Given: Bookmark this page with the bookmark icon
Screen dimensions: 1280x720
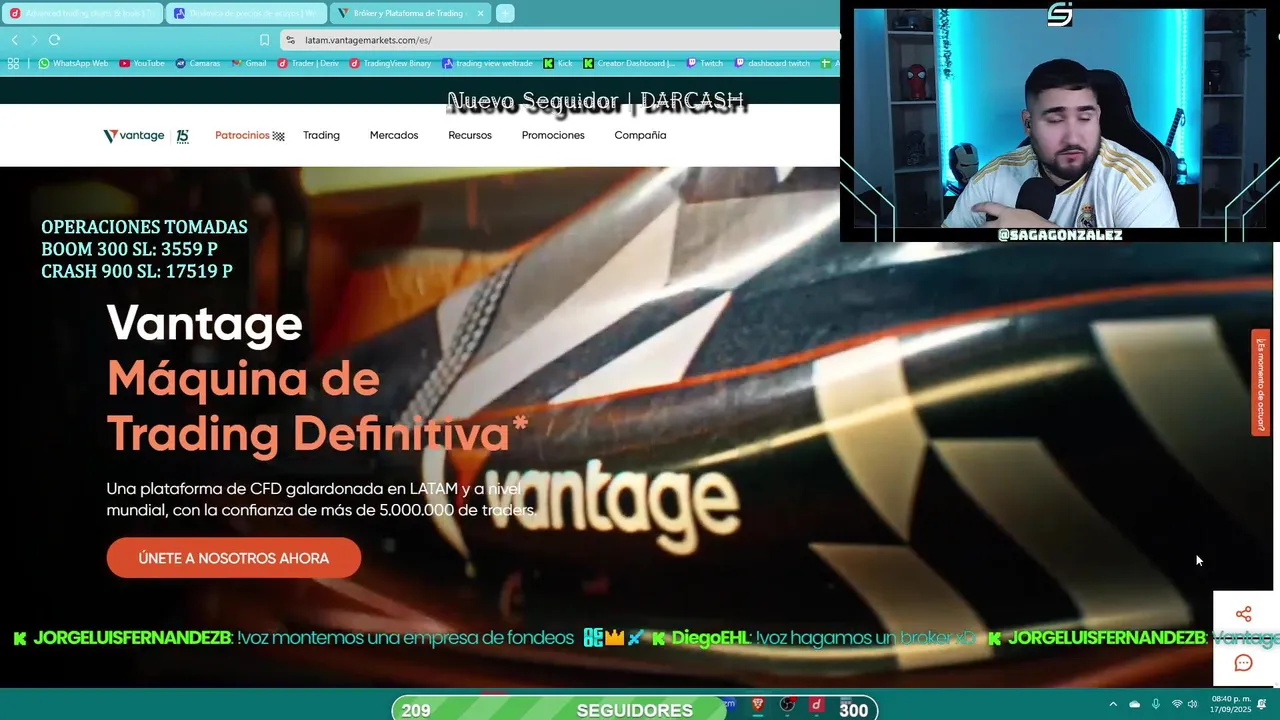Looking at the screenshot, I should pos(264,40).
